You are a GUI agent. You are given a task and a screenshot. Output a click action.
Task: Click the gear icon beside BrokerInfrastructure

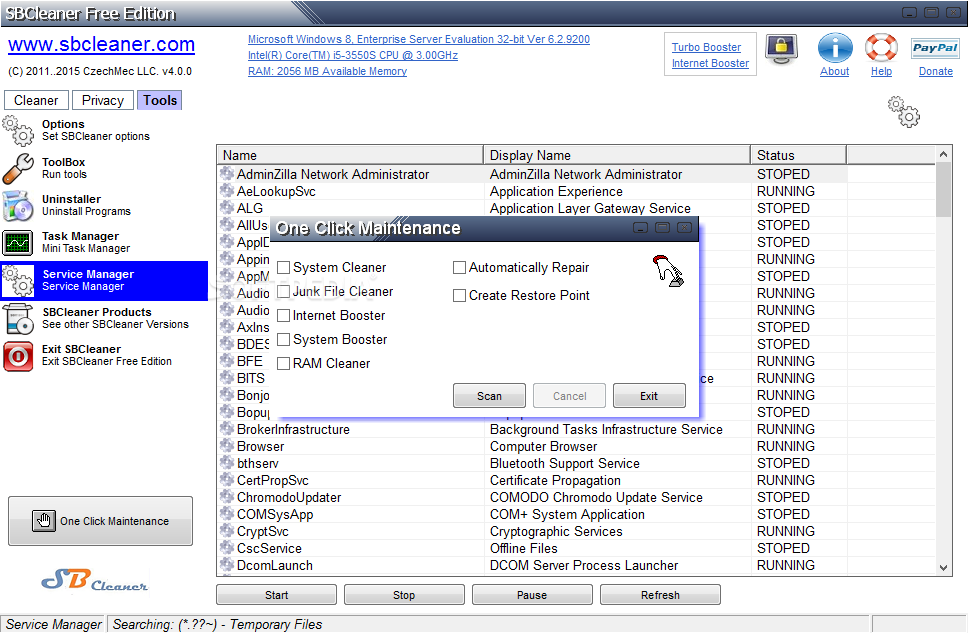pos(227,429)
